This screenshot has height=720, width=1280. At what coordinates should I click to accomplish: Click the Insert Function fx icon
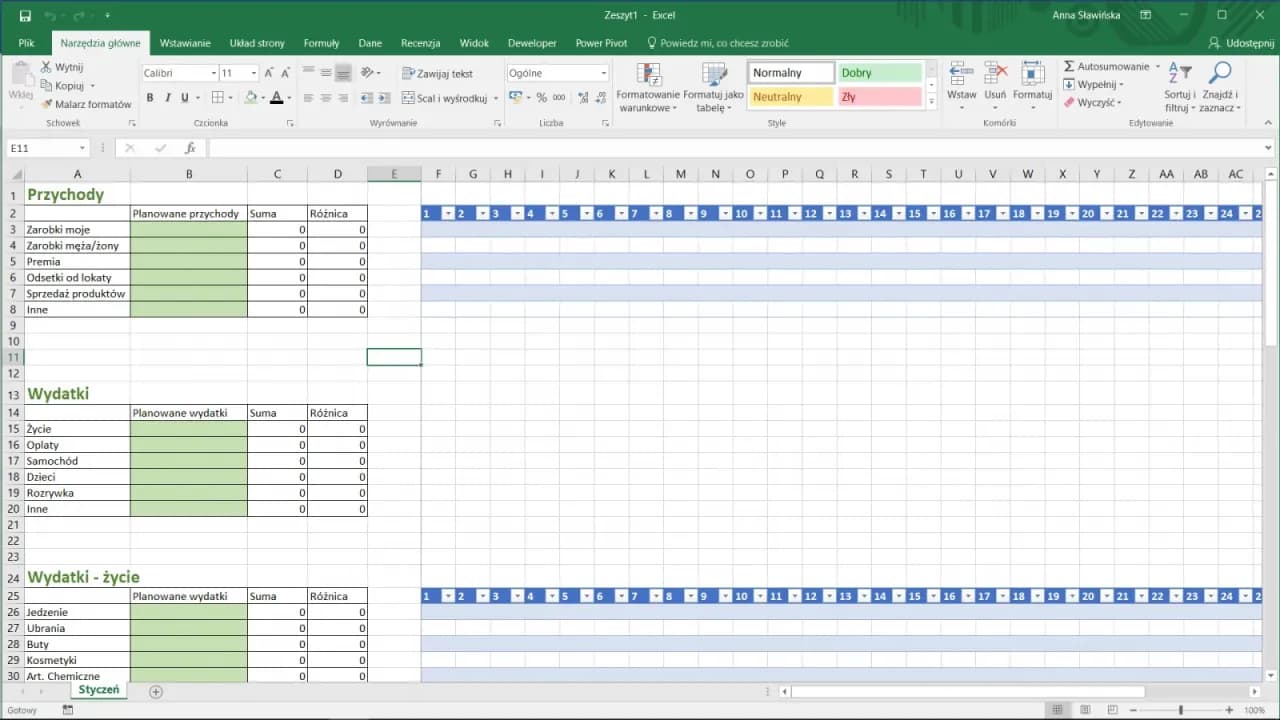[190, 147]
